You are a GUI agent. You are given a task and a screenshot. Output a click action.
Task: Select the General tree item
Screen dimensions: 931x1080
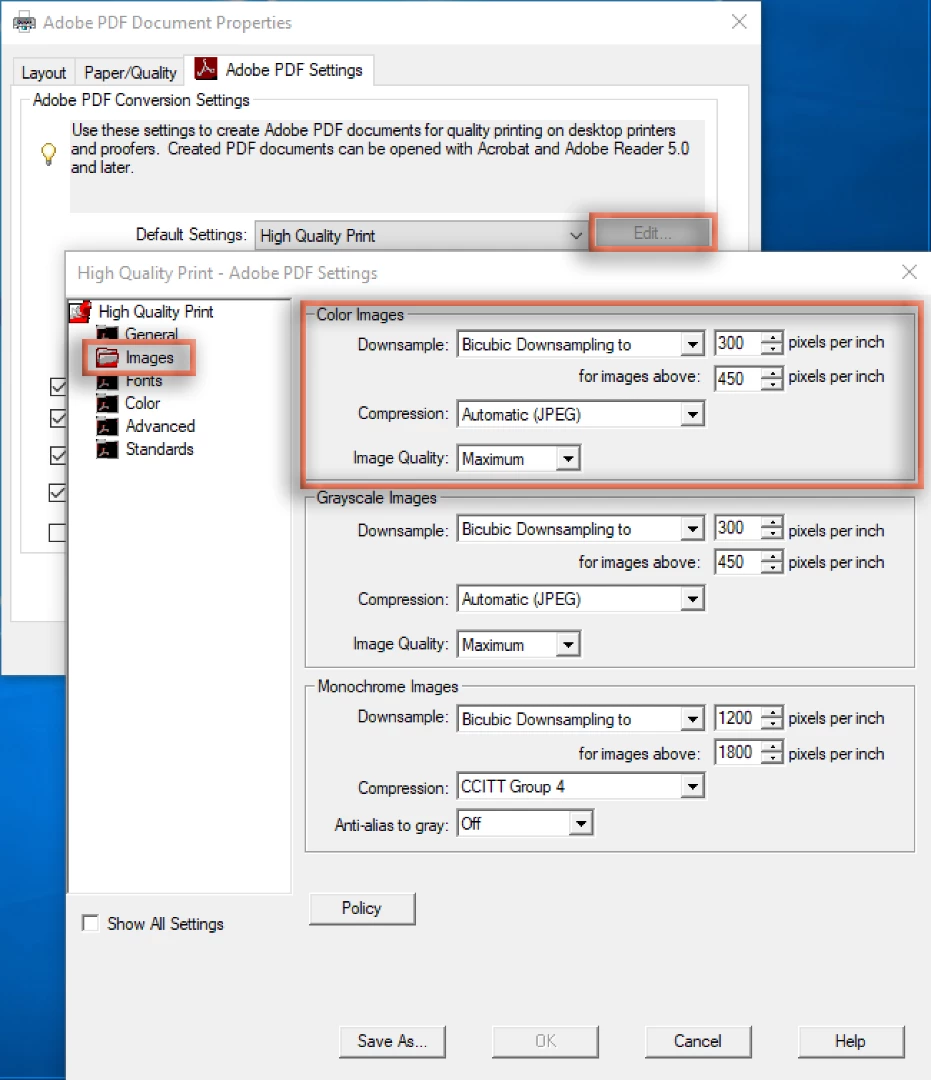click(x=151, y=335)
